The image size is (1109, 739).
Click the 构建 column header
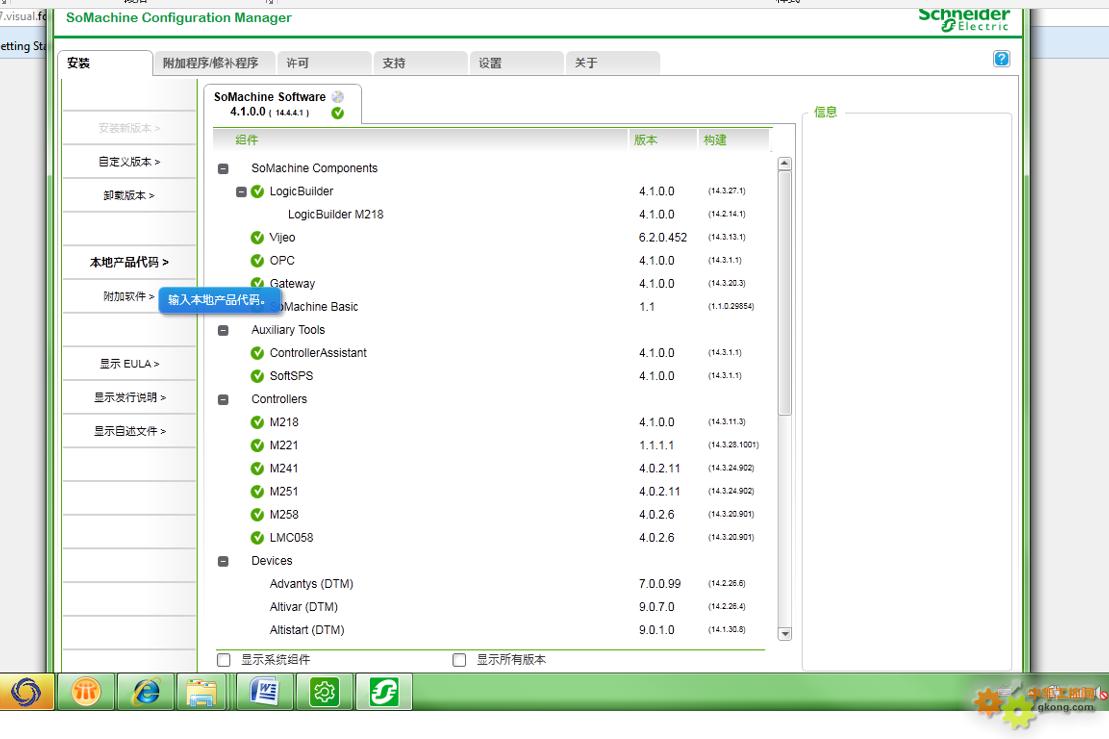733,140
